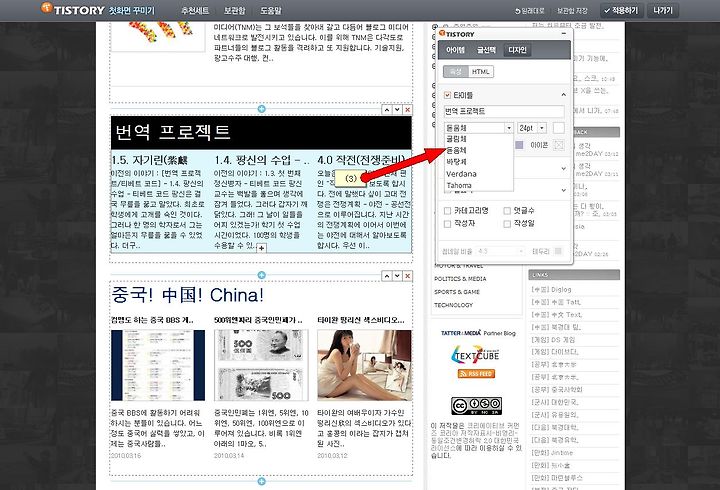Viewport: 720px width, 490px height.
Task: Open the 아이템 tab
Action: click(x=456, y=50)
